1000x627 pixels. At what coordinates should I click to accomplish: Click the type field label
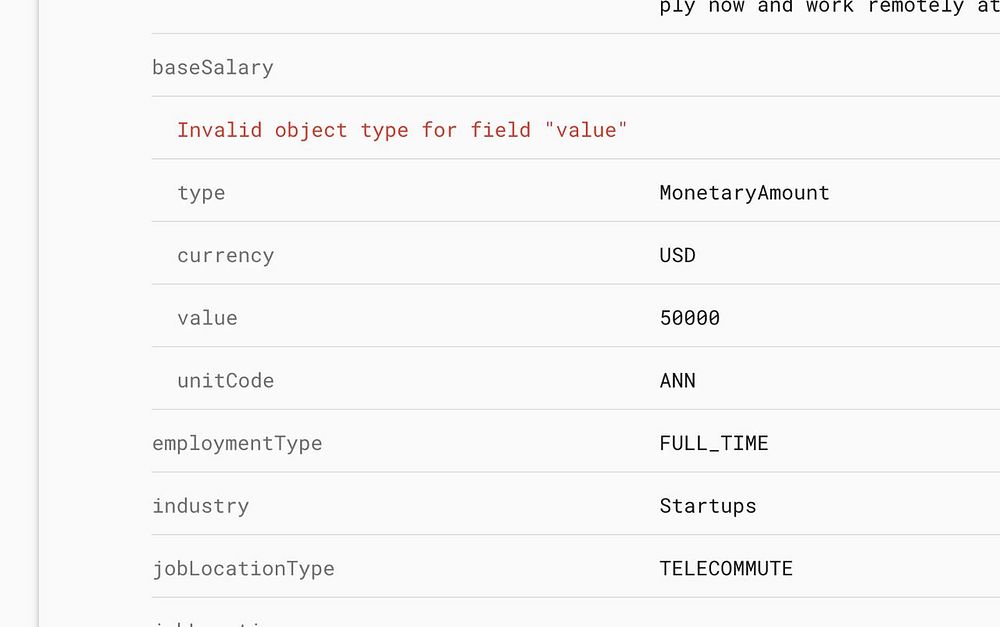click(x=201, y=193)
